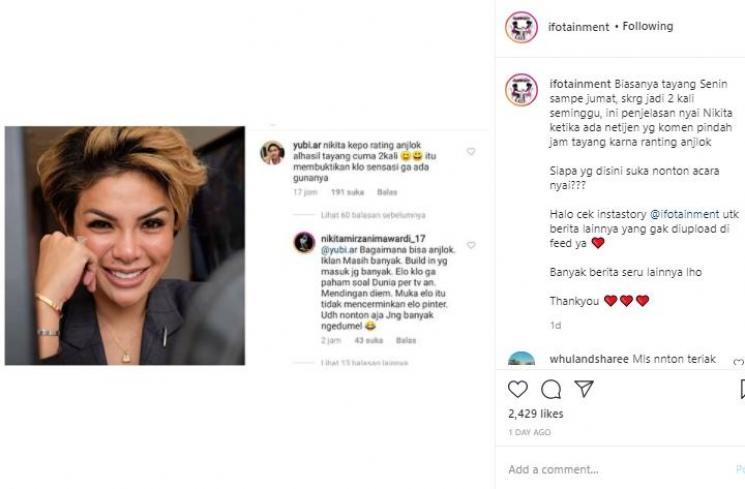The height and width of the screenshot is (489, 745).
Task: Click the "1d" timestamp under the caption
Action: 555,325
